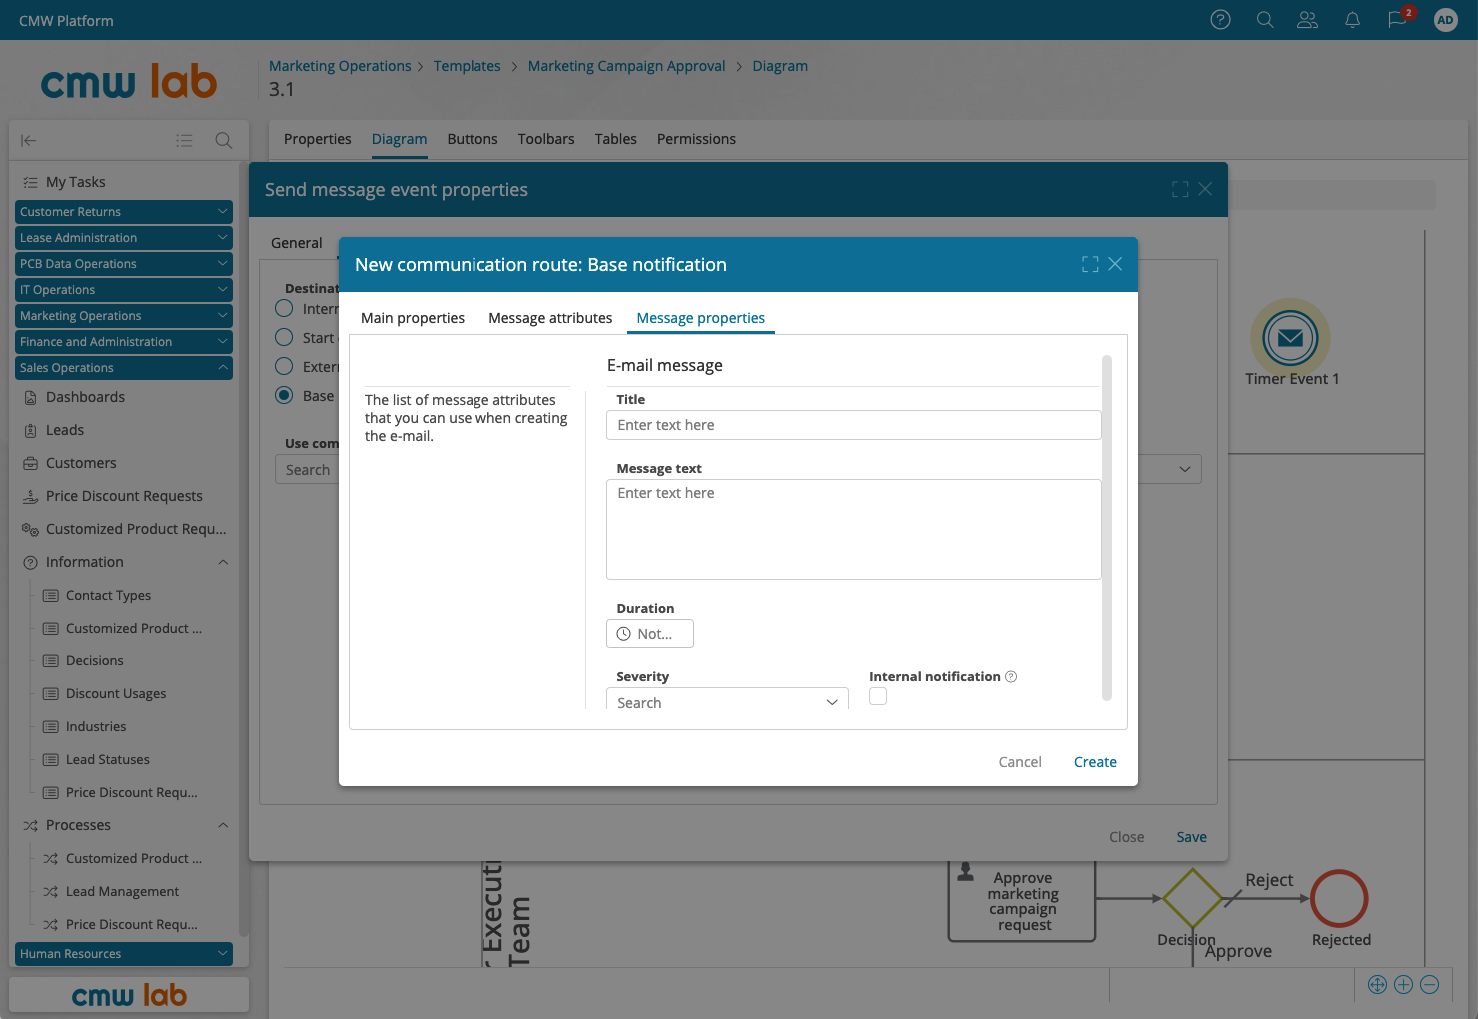This screenshot has height=1019, width=1478.
Task: Open the Toolbars tab
Action: pos(546,139)
